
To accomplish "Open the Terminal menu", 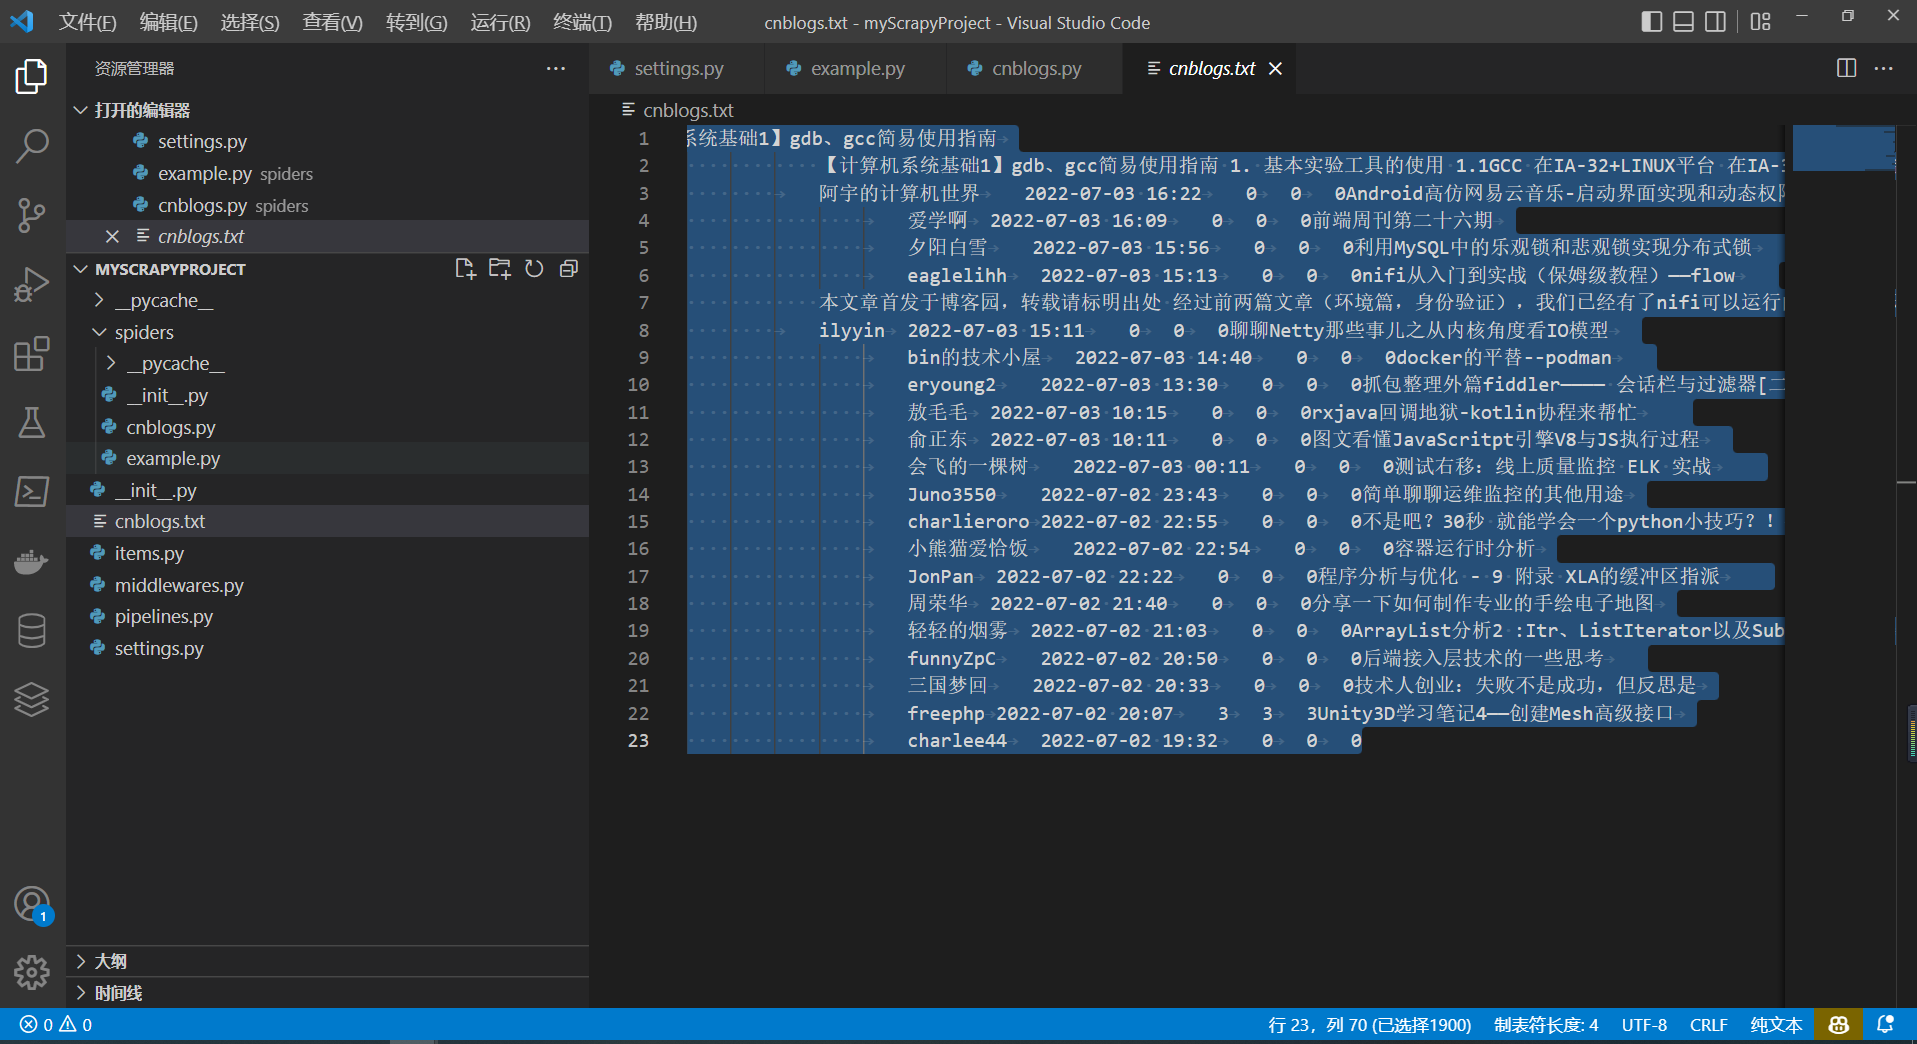I will pos(582,22).
